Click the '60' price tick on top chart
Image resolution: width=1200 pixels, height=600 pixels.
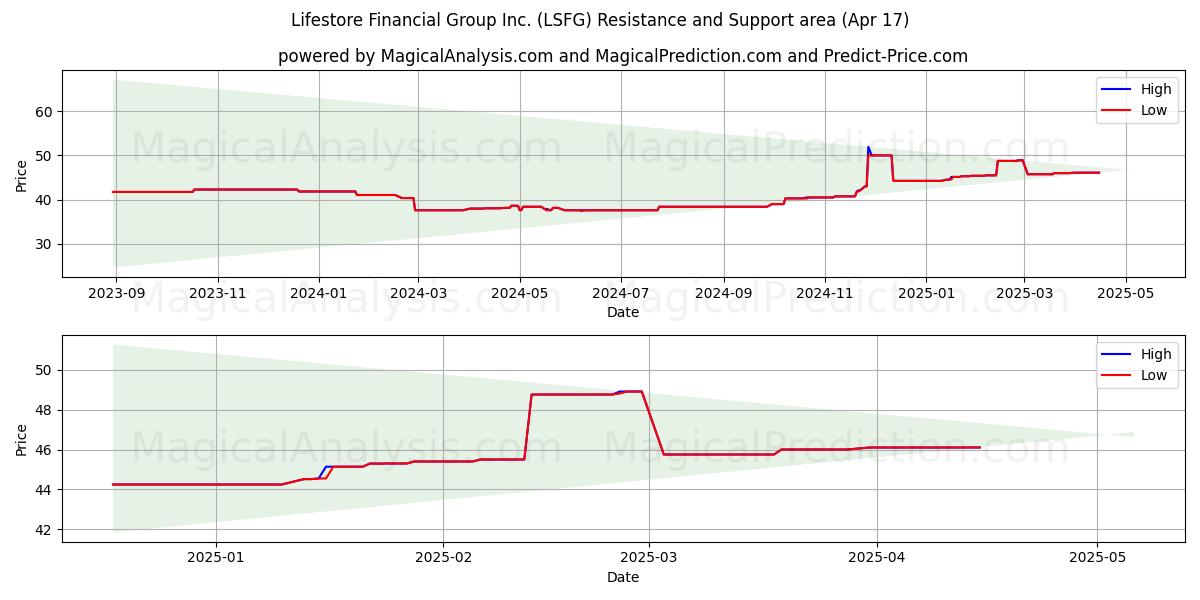(46, 112)
